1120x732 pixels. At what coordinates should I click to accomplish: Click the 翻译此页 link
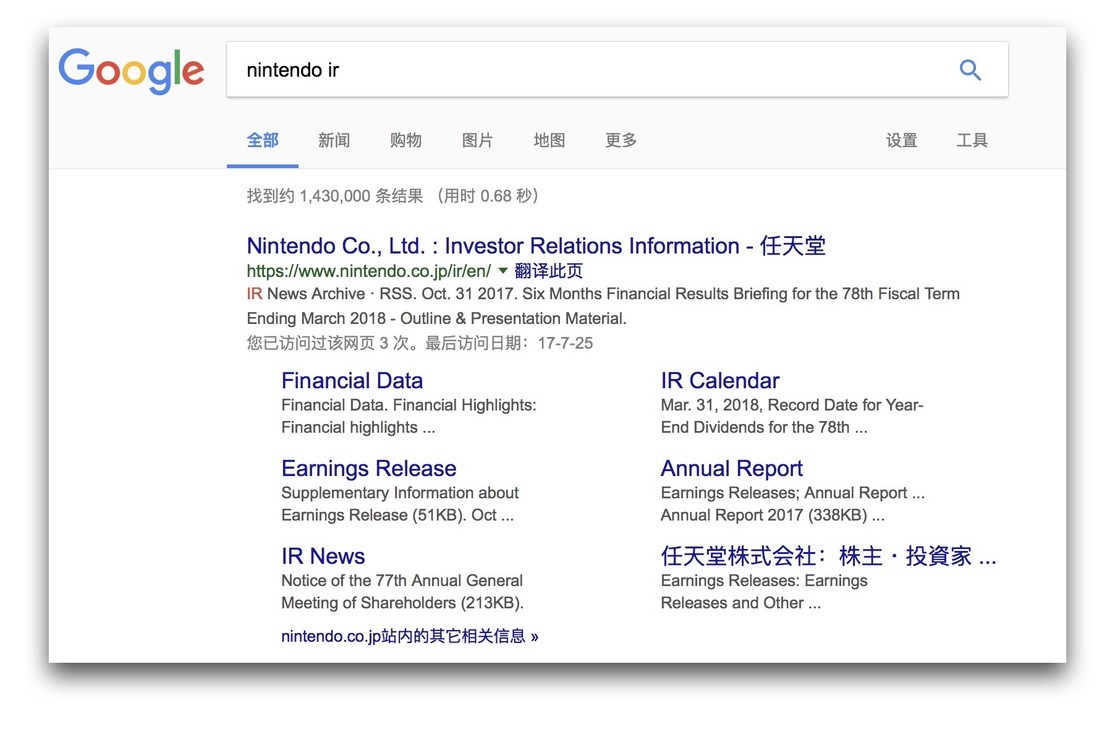pyautogui.click(x=549, y=271)
